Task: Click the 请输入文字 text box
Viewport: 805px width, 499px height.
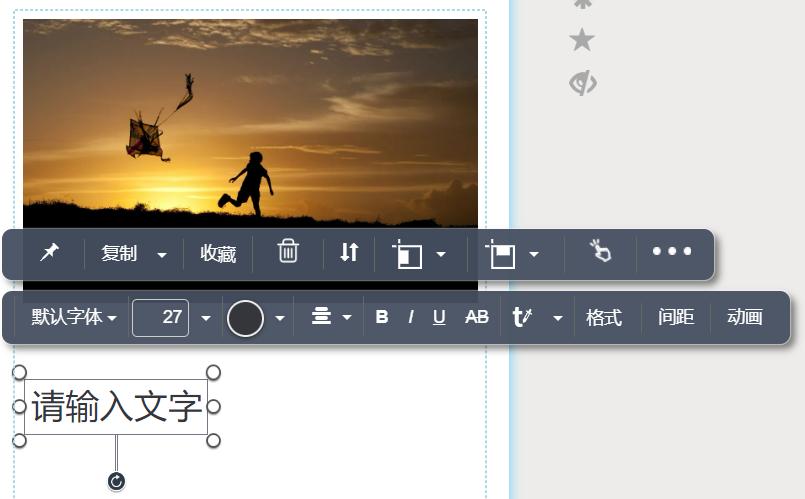Action: click(116, 407)
